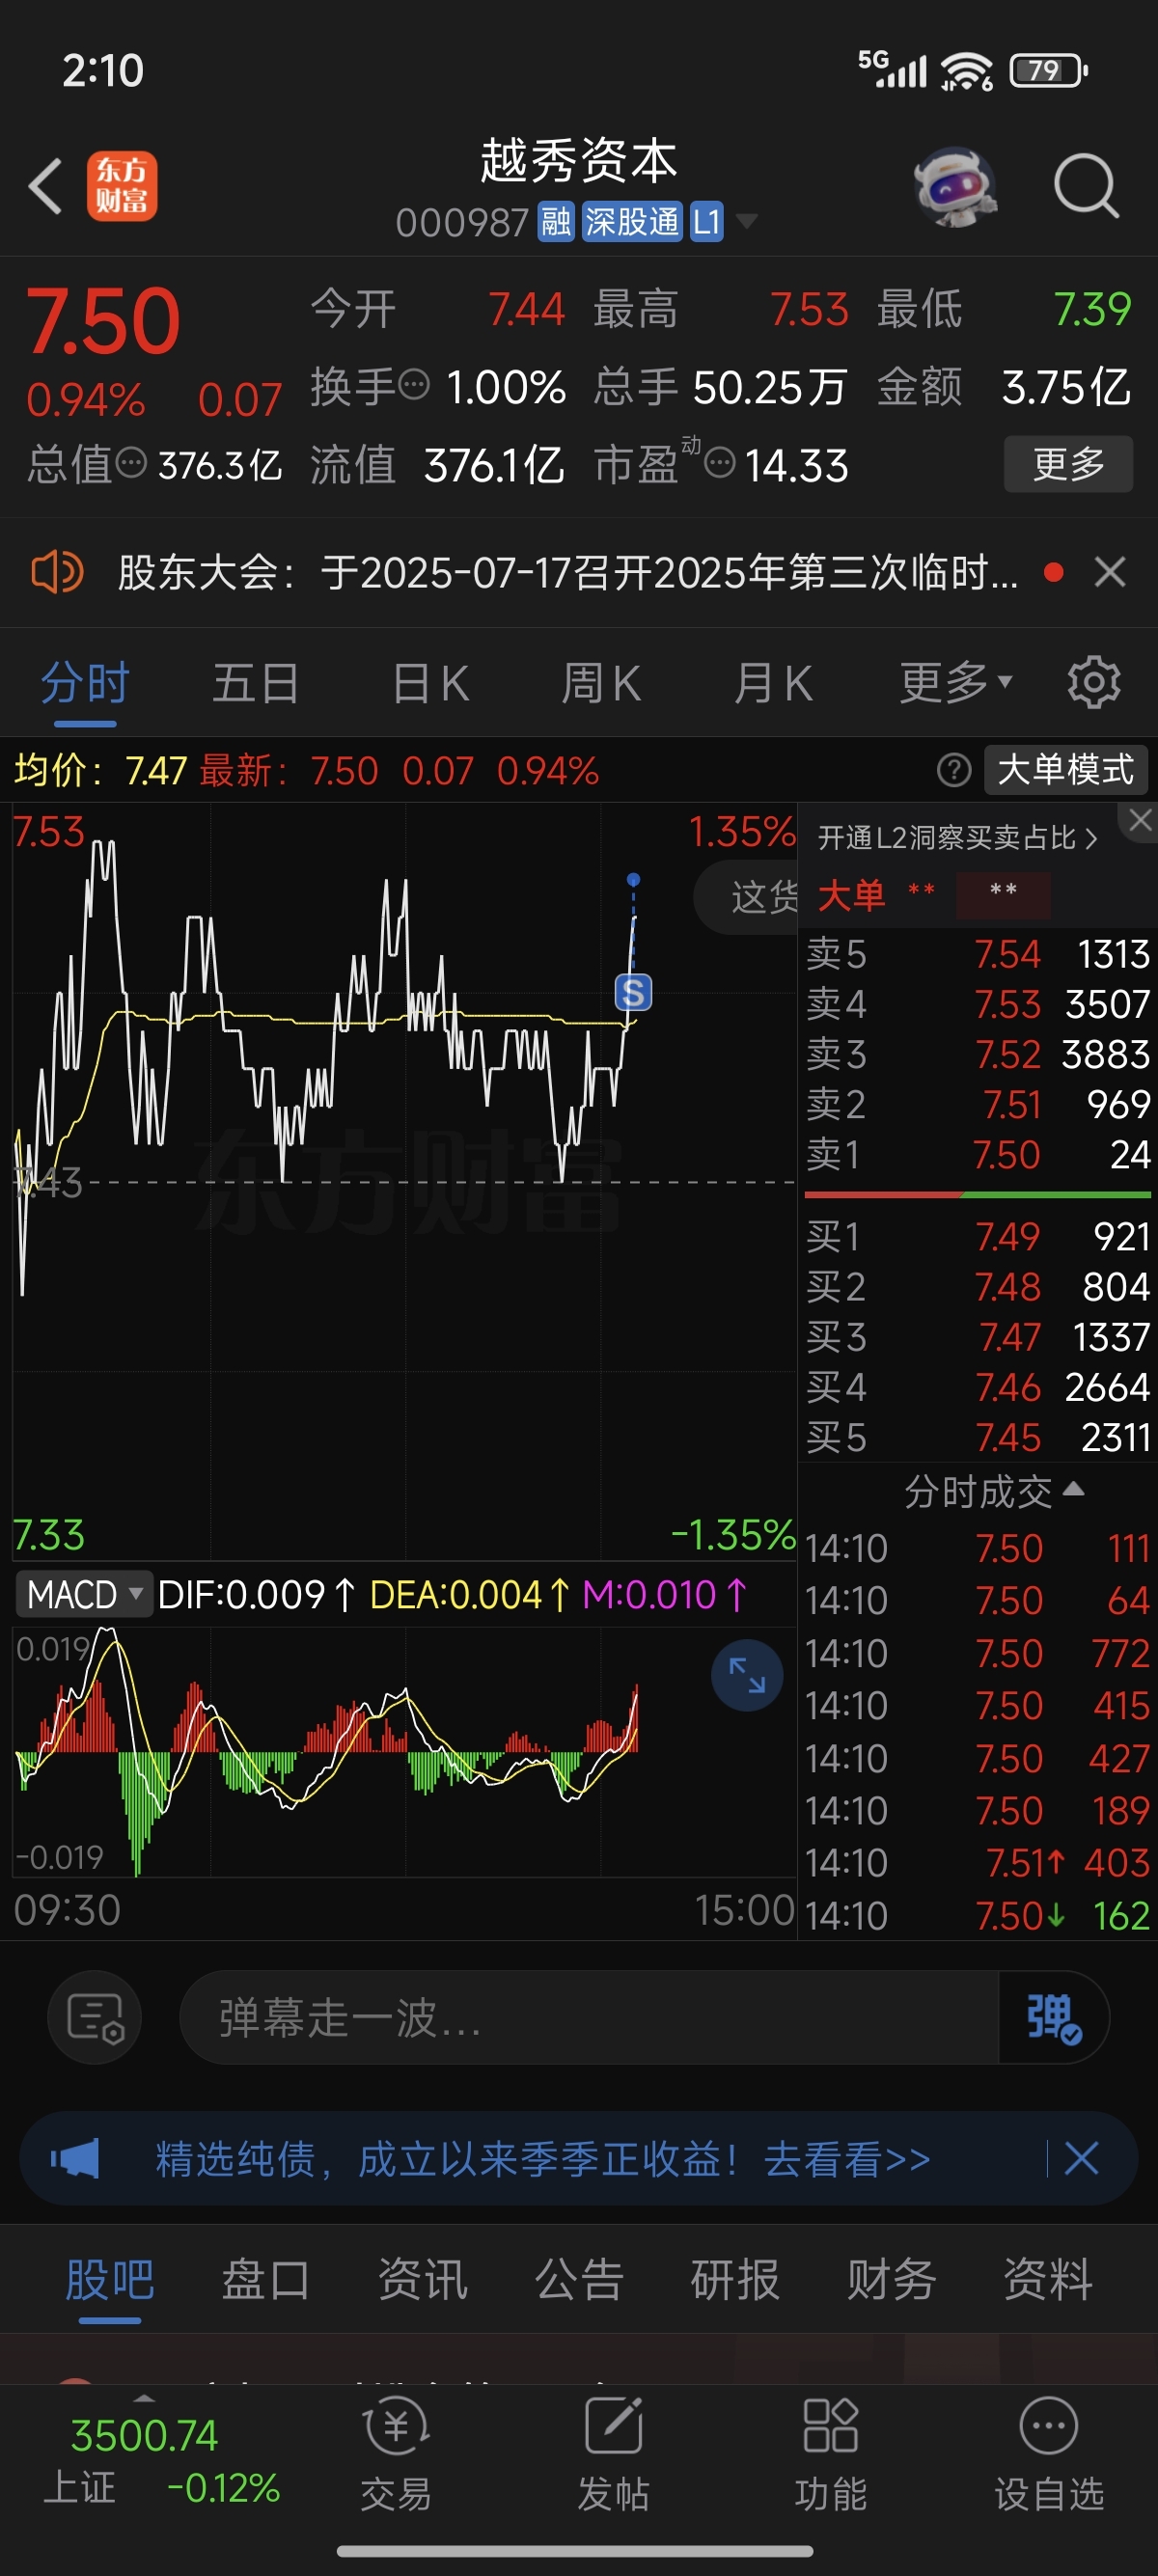Tap the 融 margin badge
The image size is (1158, 2576).
[556, 222]
